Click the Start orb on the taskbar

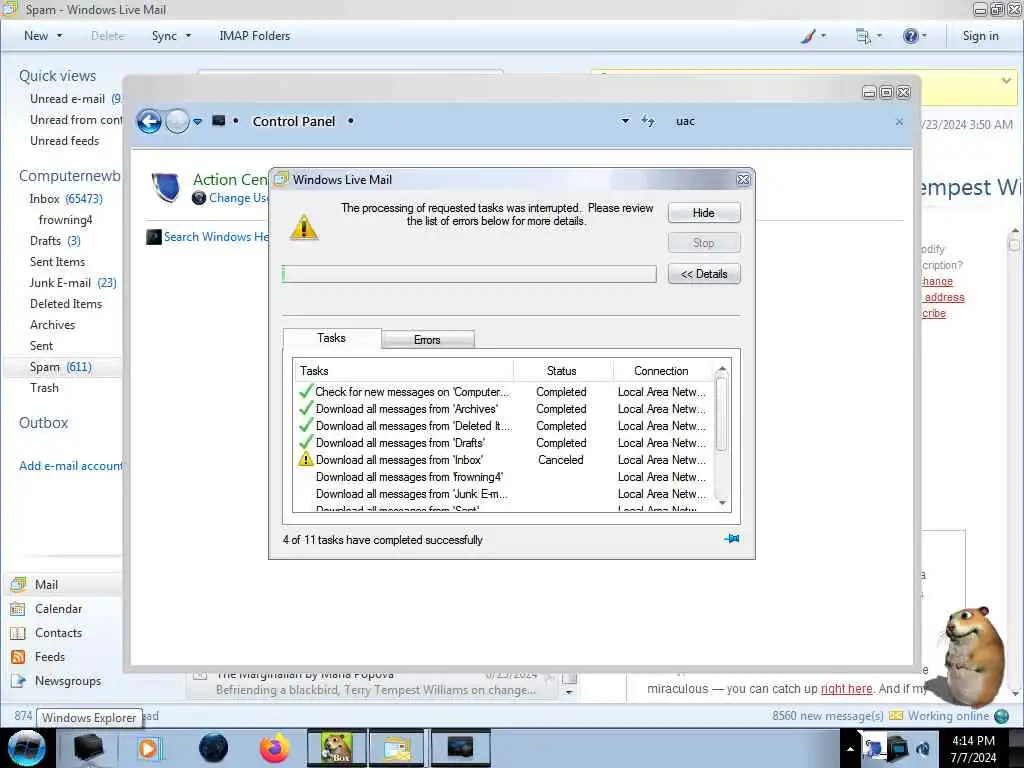pos(26,748)
